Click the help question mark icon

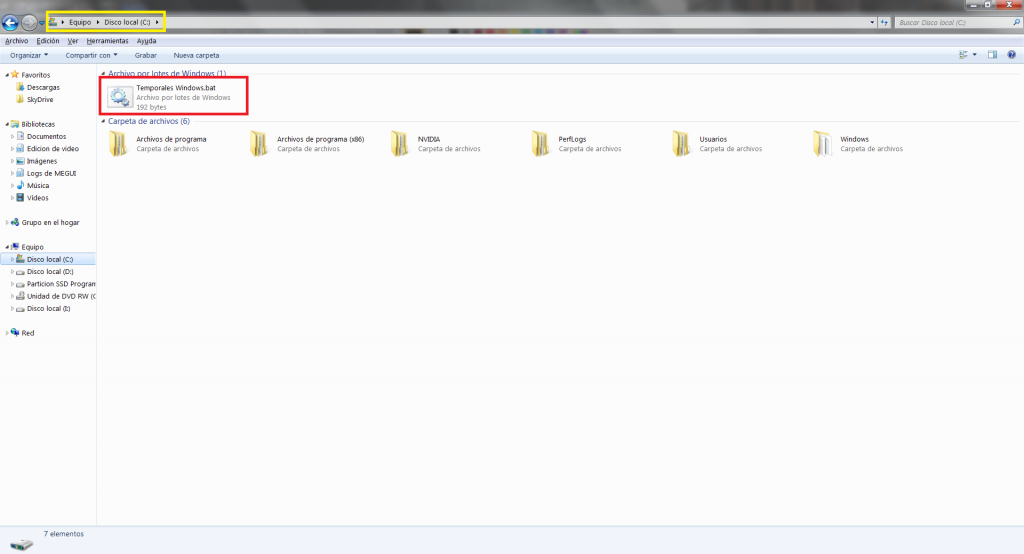[1012, 55]
